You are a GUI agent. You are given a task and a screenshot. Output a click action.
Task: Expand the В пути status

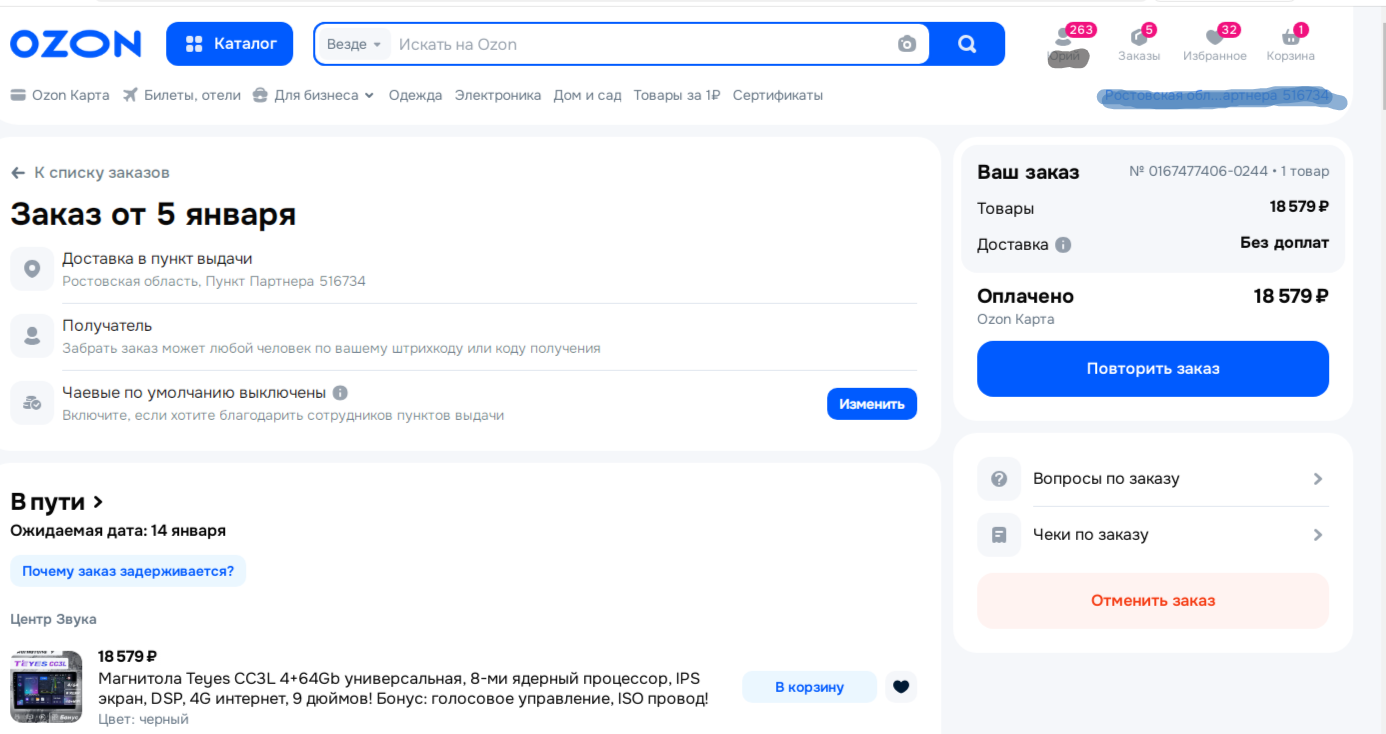[x=57, y=502]
